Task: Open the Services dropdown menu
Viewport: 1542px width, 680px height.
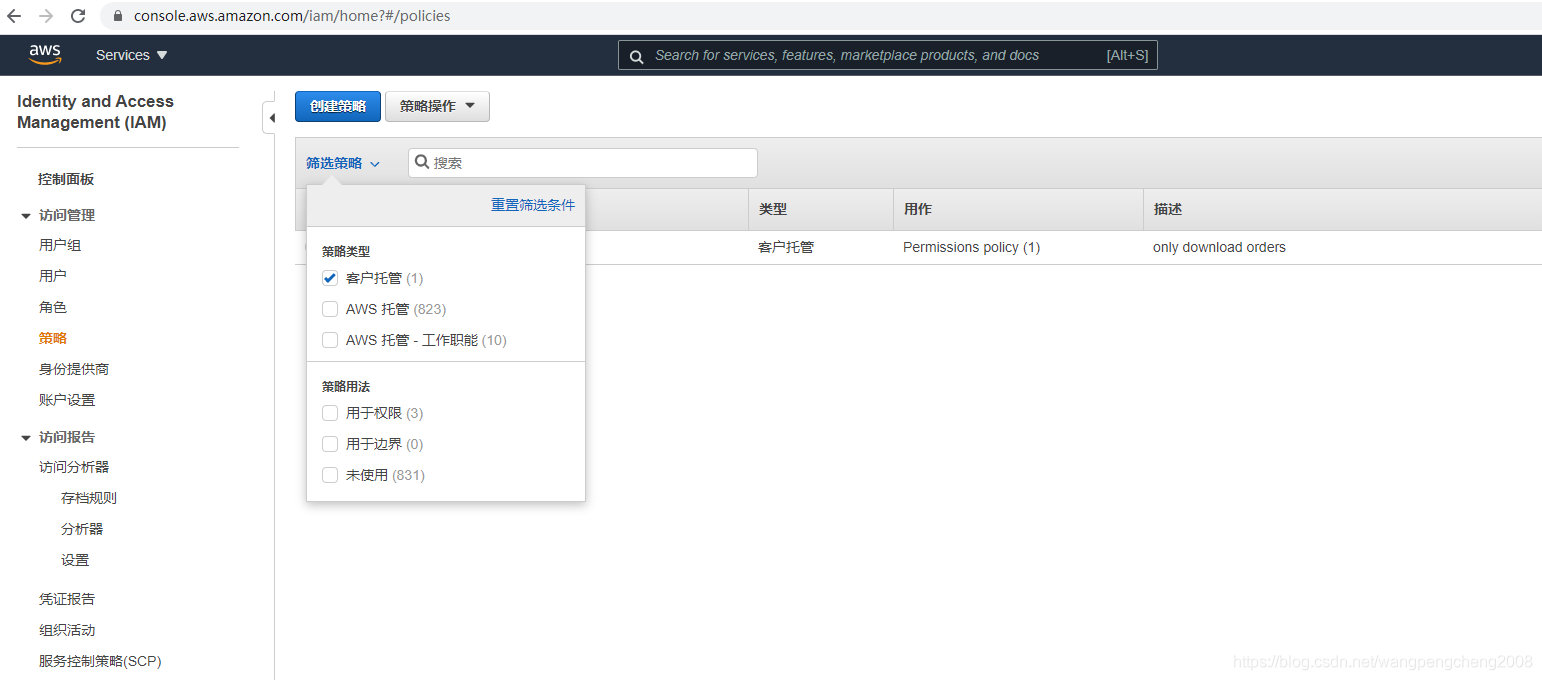Action: pos(132,55)
